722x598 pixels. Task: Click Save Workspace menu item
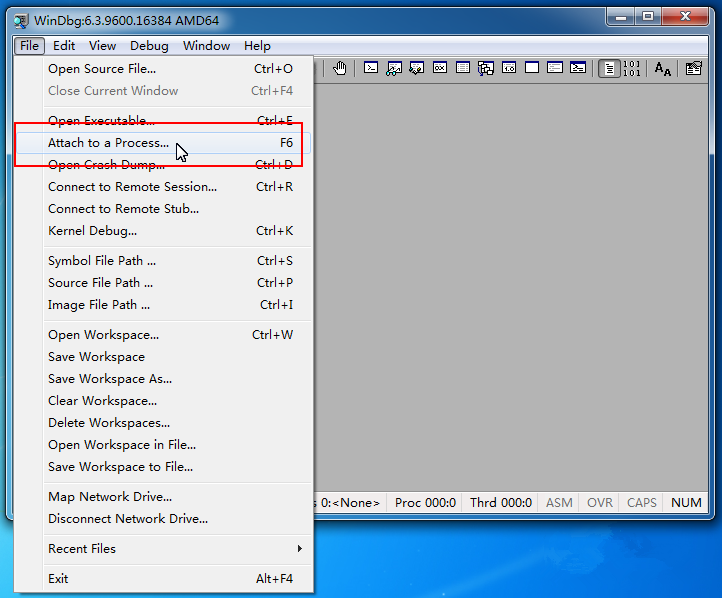164,357
